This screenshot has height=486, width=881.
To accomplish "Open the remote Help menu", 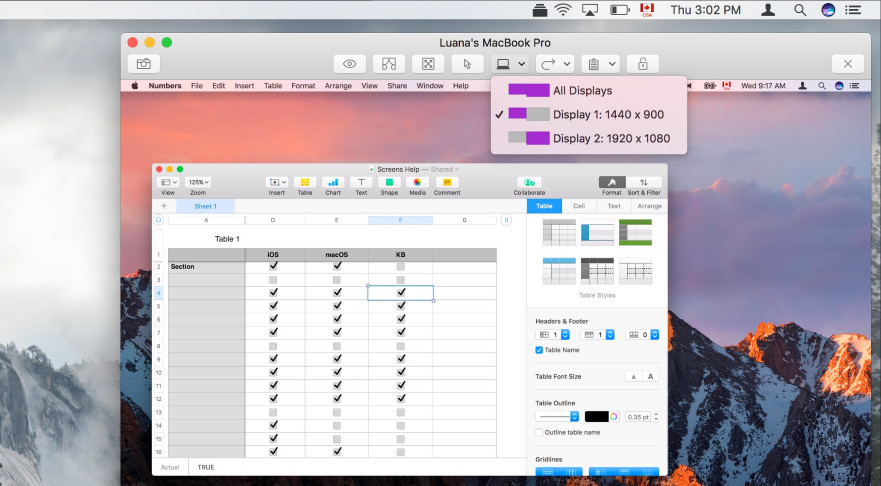I will pos(461,86).
